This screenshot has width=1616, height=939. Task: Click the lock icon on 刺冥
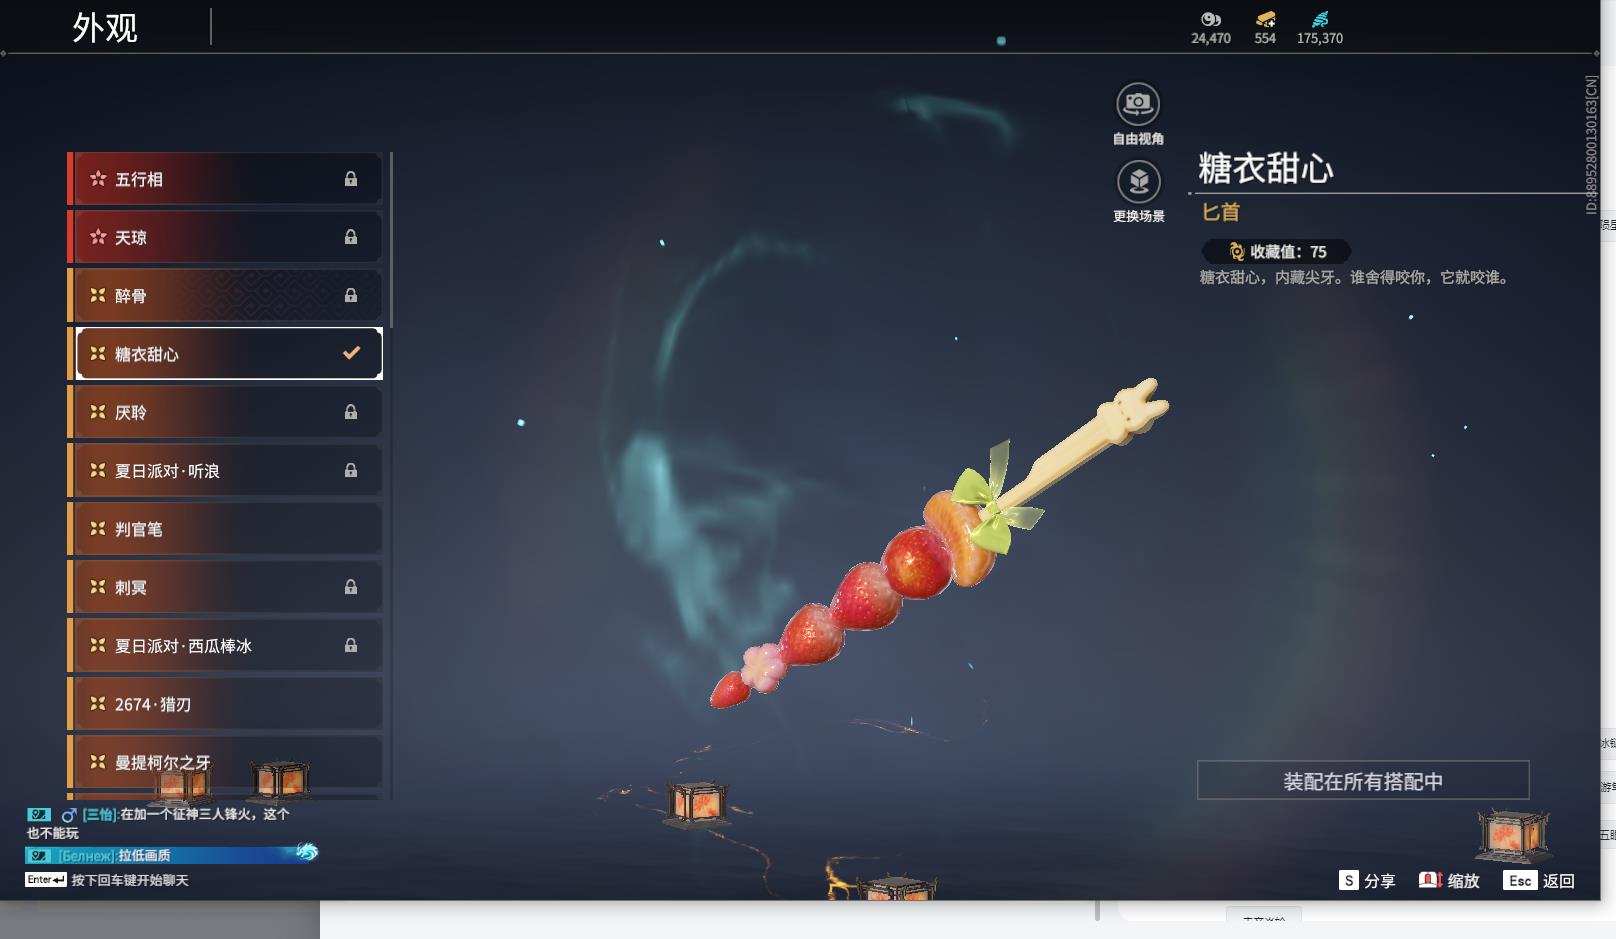351,587
